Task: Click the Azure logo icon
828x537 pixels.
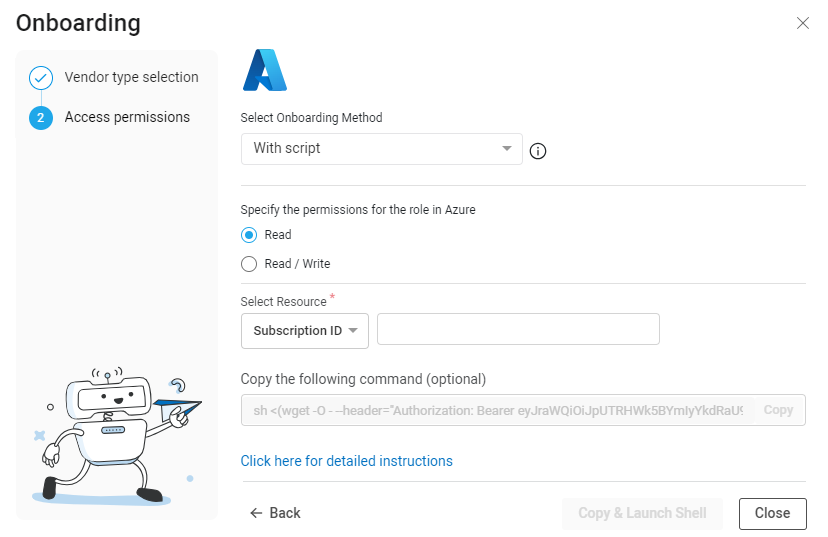Action: click(265, 70)
